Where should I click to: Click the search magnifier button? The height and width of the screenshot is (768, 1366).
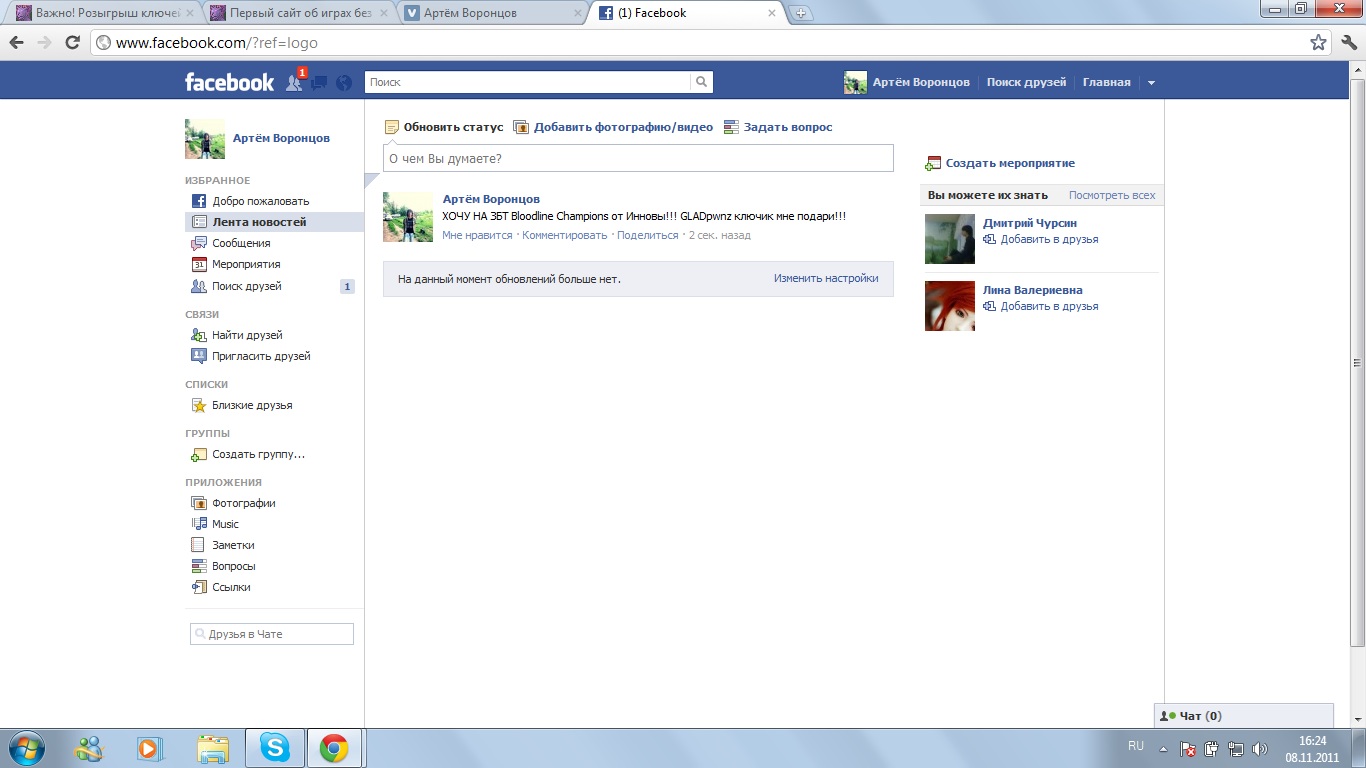click(x=702, y=83)
